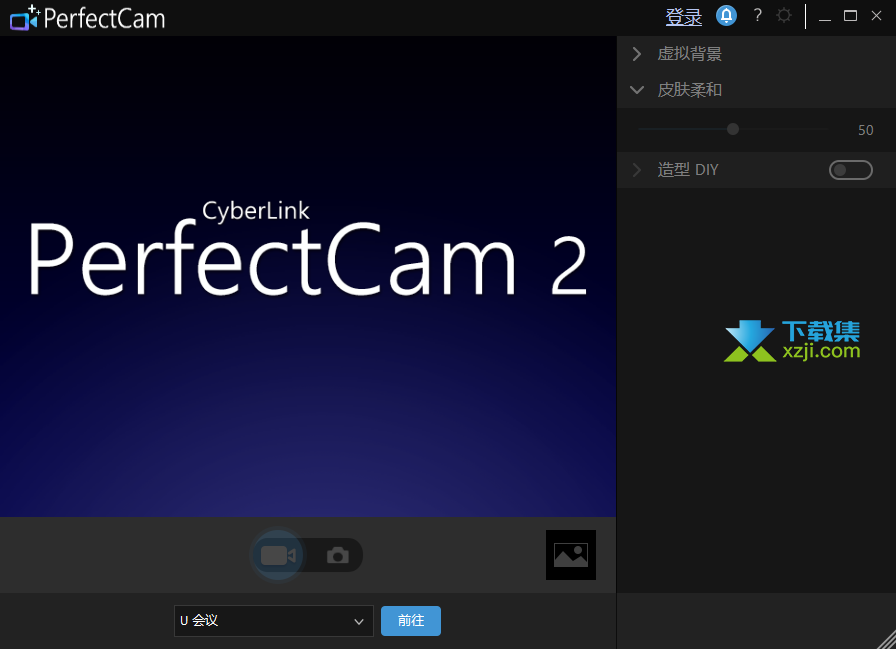Open the captured media gallery thumbnail
This screenshot has width=896, height=649.
(x=571, y=555)
